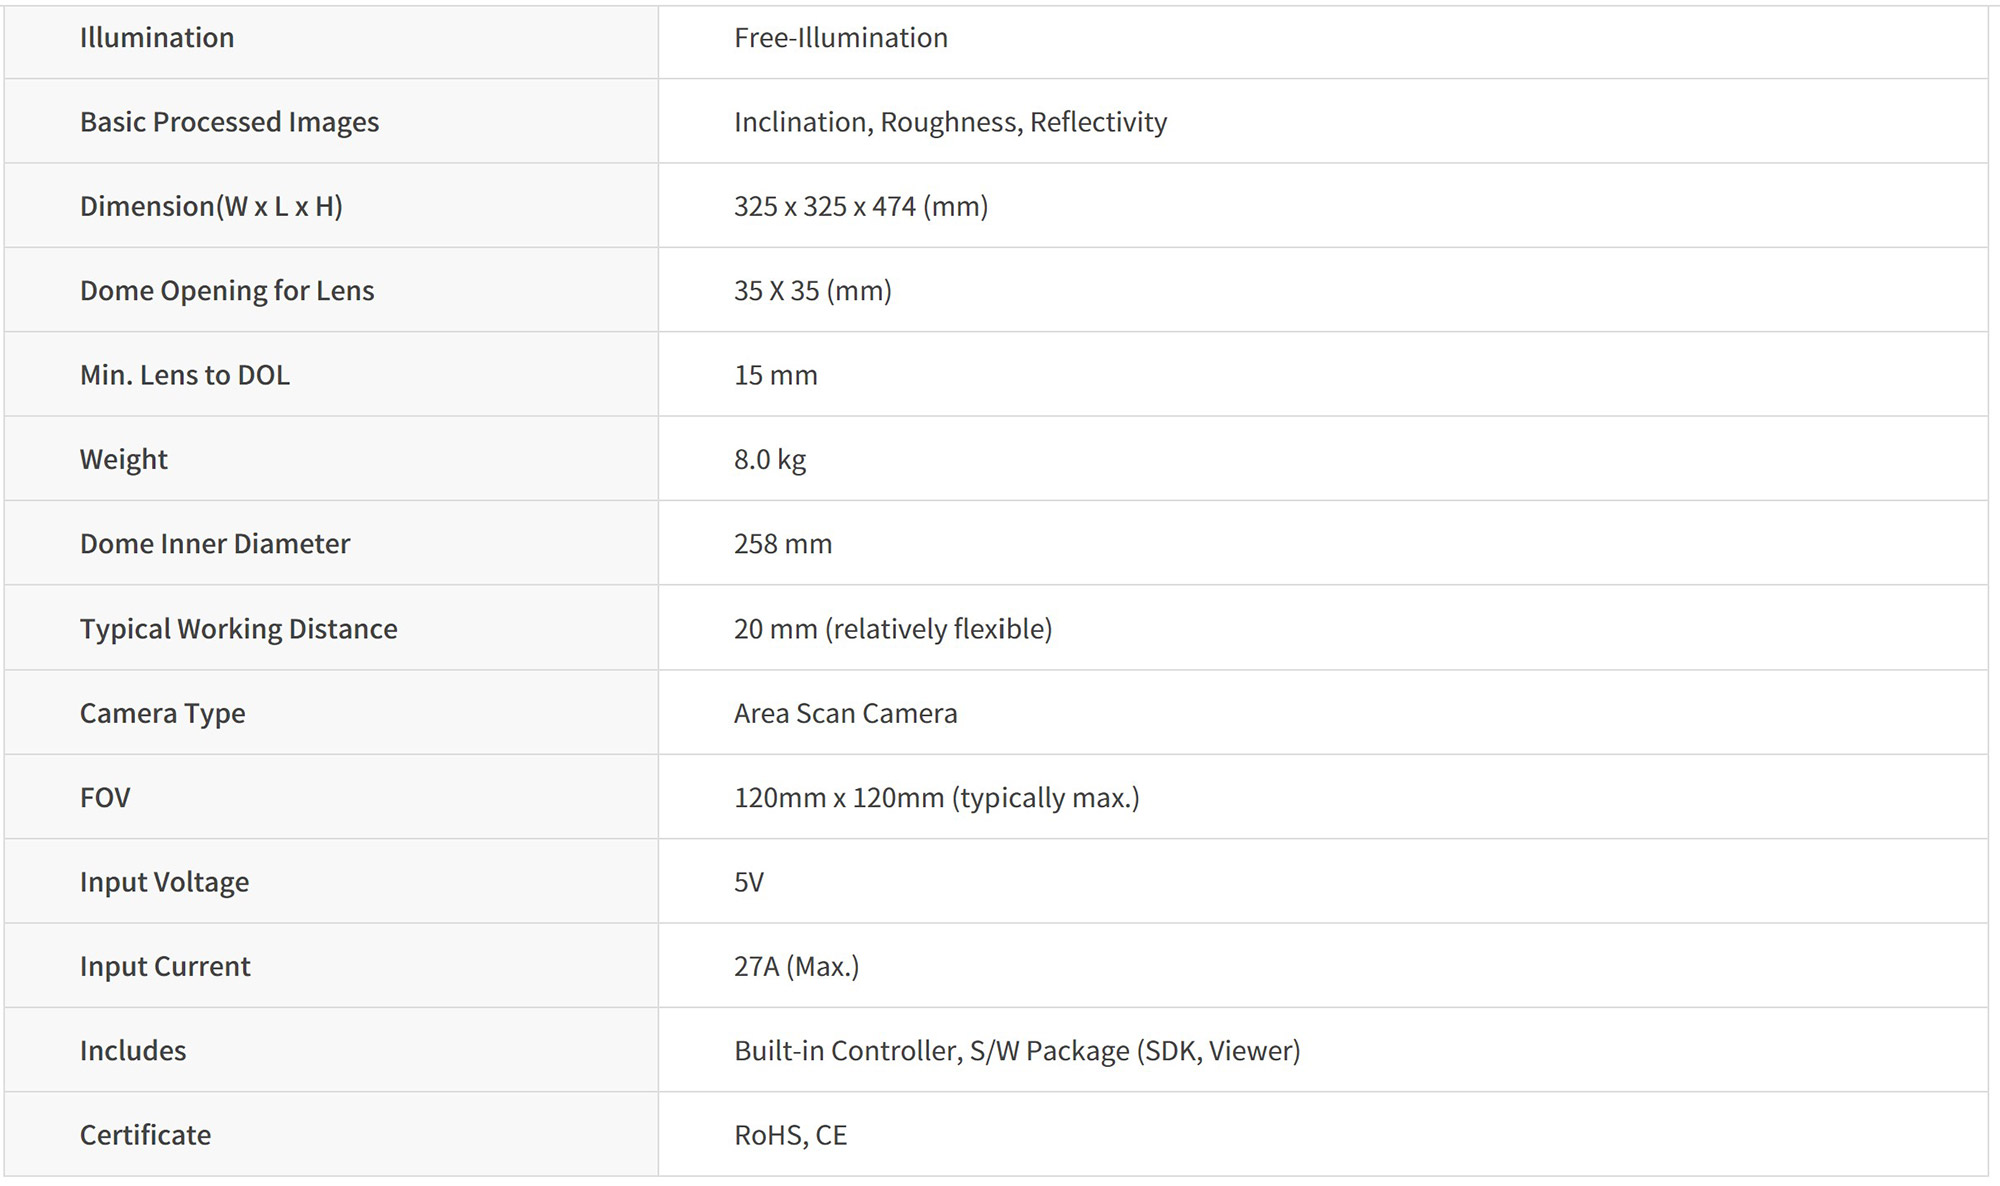Select the Basic Processed Images label
Screen dimensions: 2000x1186
coord(229,122)
